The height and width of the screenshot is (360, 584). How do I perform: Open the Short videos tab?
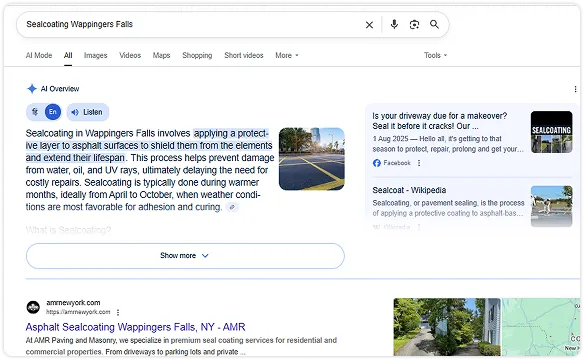tap(244, 55)
